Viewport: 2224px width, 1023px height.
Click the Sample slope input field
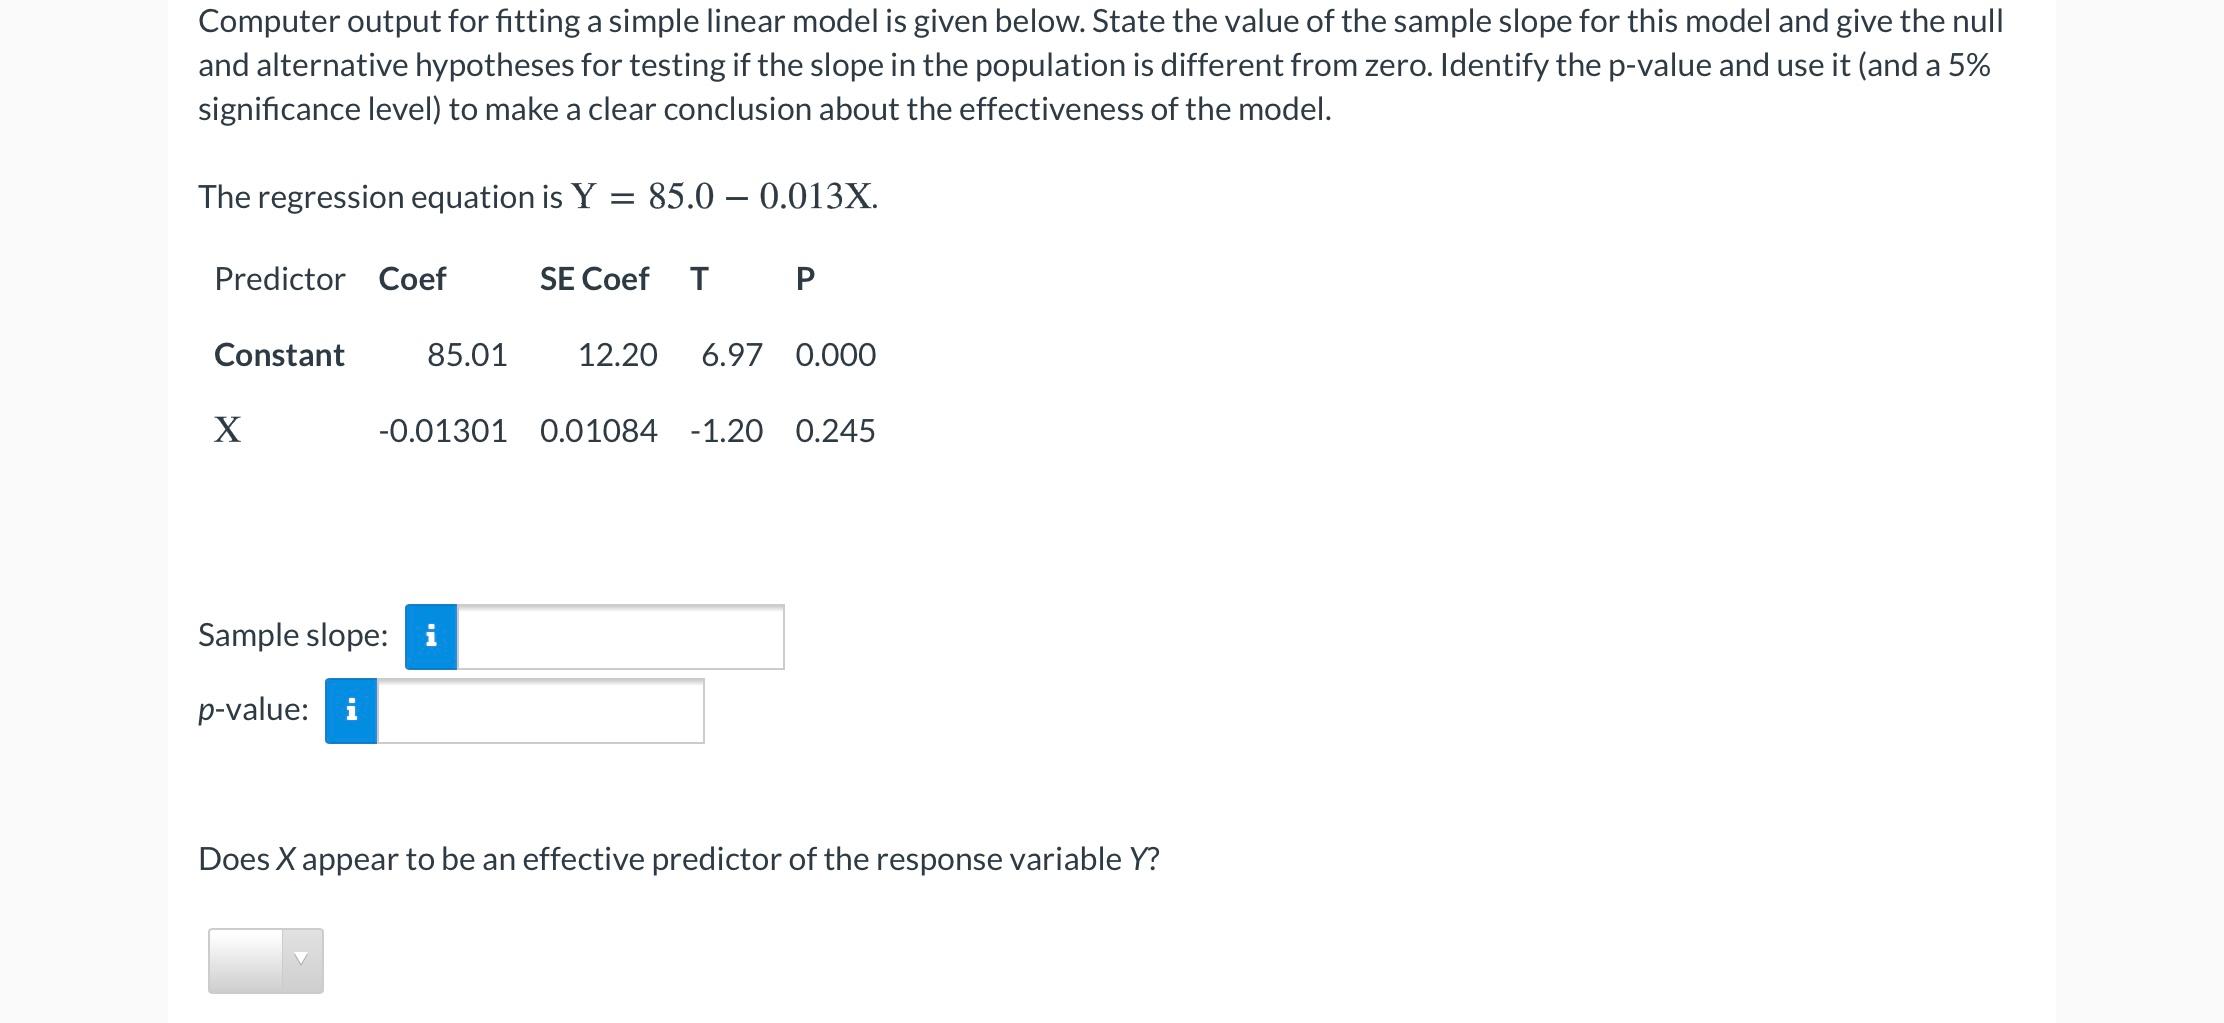tap(620, 635)
